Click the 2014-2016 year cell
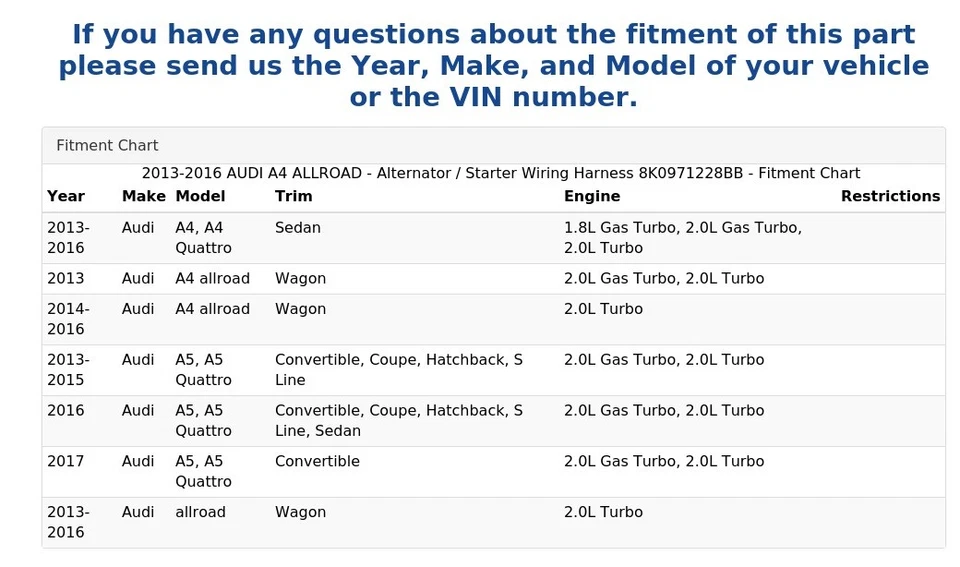960x567 pixels. tap(68, 319)
